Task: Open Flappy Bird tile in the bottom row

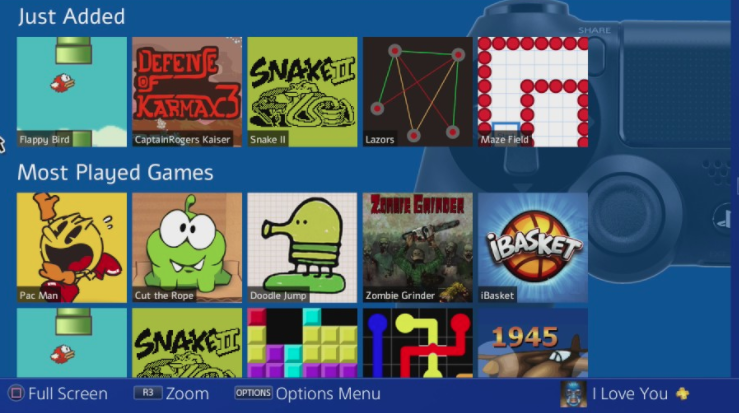Action: [72, 343]
